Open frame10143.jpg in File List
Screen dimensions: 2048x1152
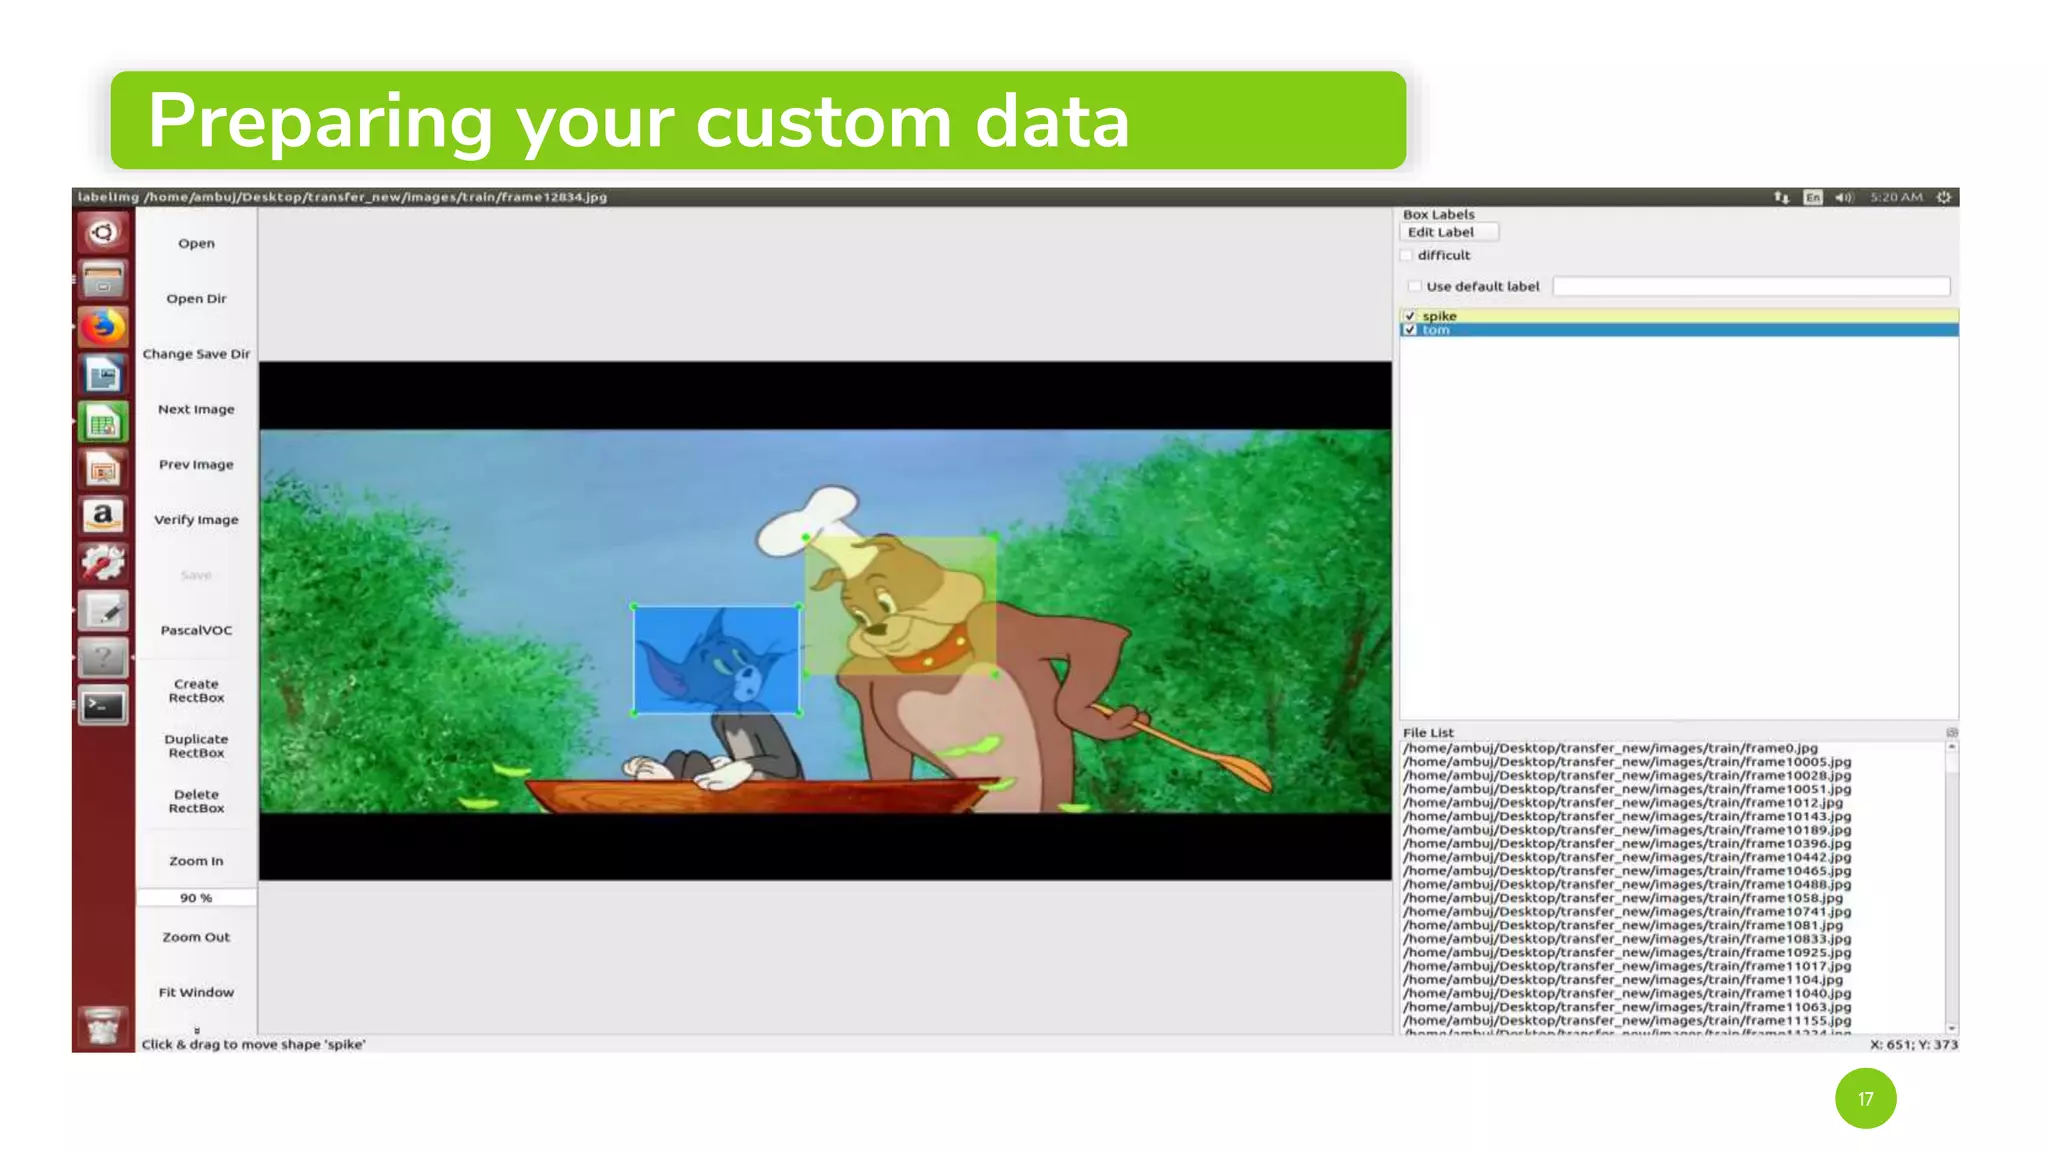[1627, 816]
